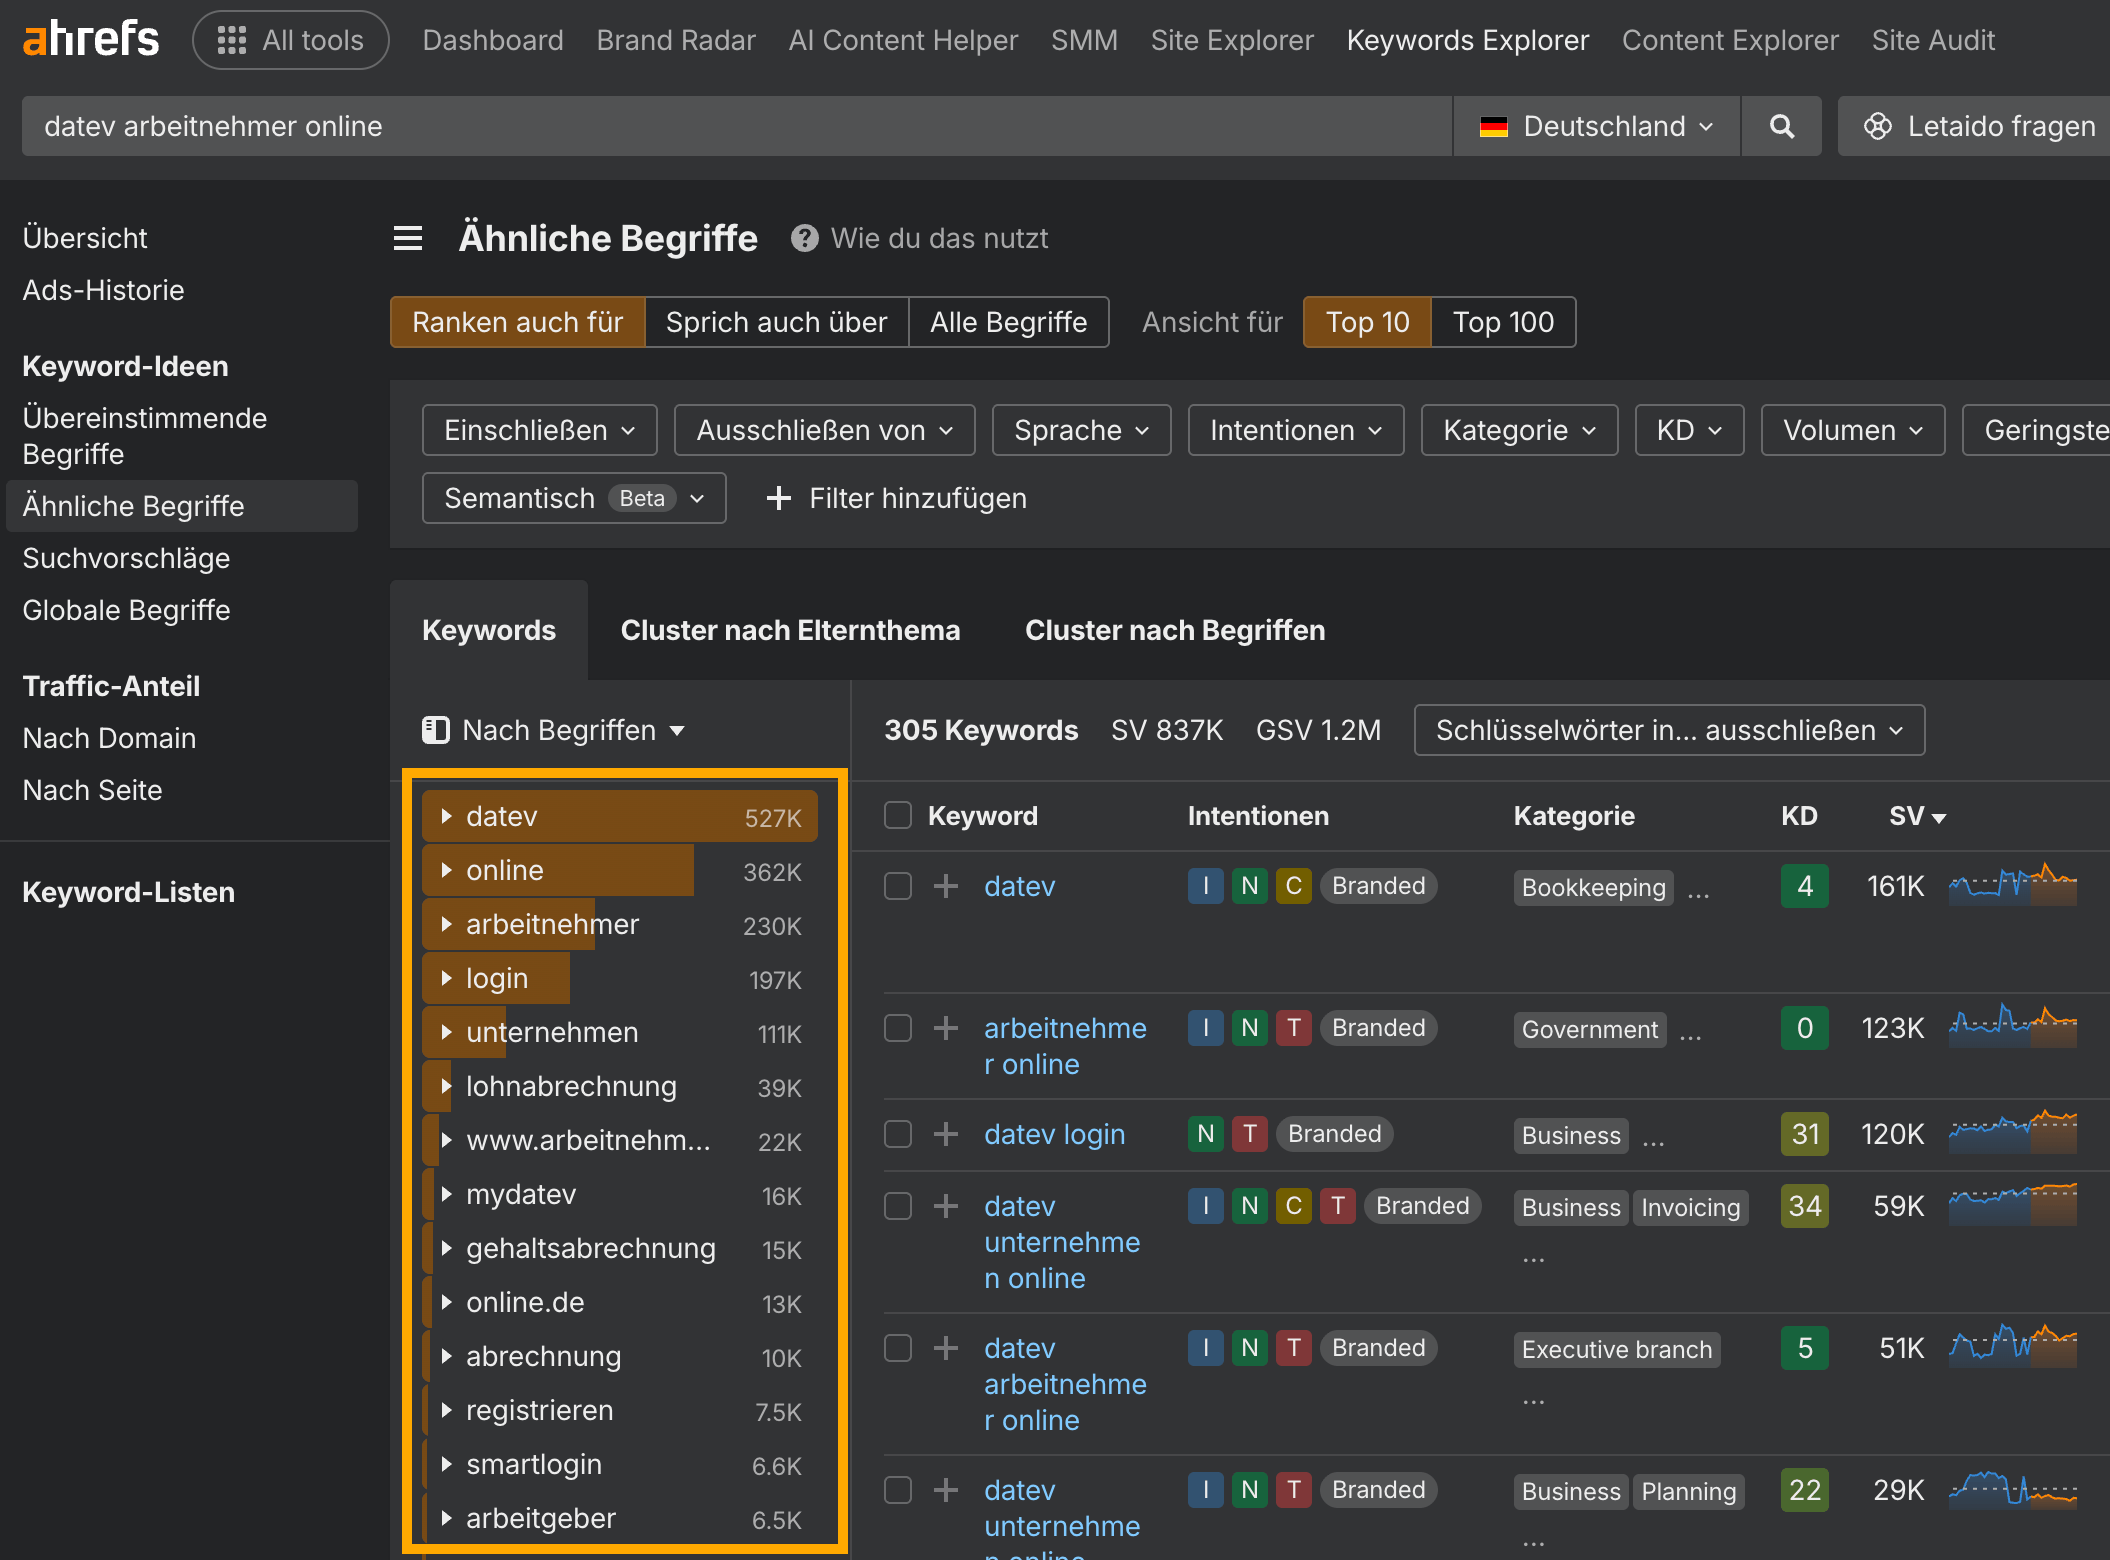Open the Schlüsselwörter ausschließen dropdown
2110x1560 pixels.
click(1669, 730)
